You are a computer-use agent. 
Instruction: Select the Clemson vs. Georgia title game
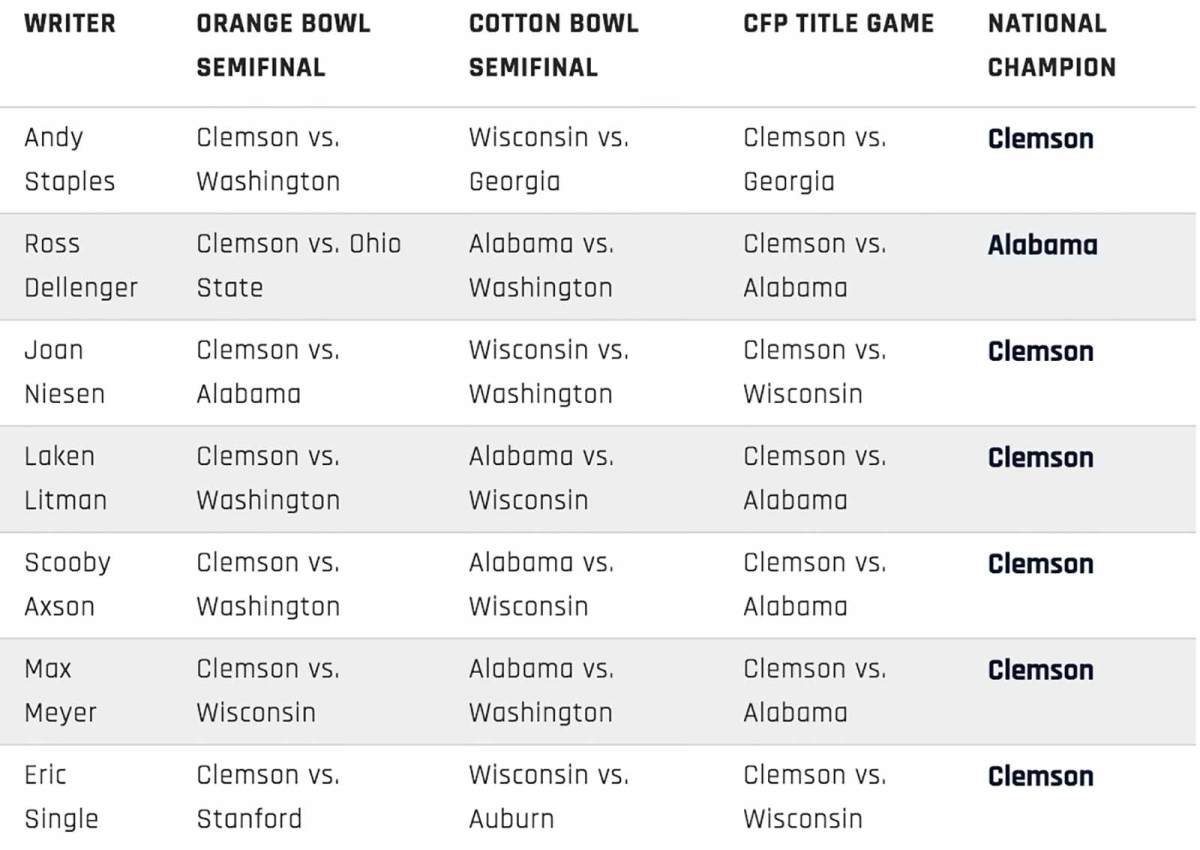tap(814, 160)
